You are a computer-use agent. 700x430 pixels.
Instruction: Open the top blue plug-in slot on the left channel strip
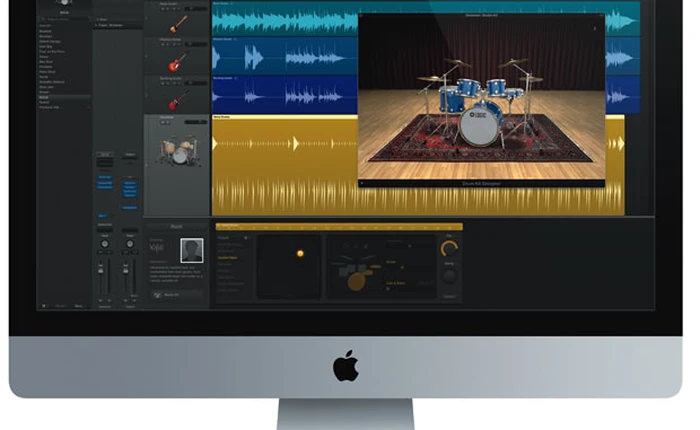[x=105, y=177]
